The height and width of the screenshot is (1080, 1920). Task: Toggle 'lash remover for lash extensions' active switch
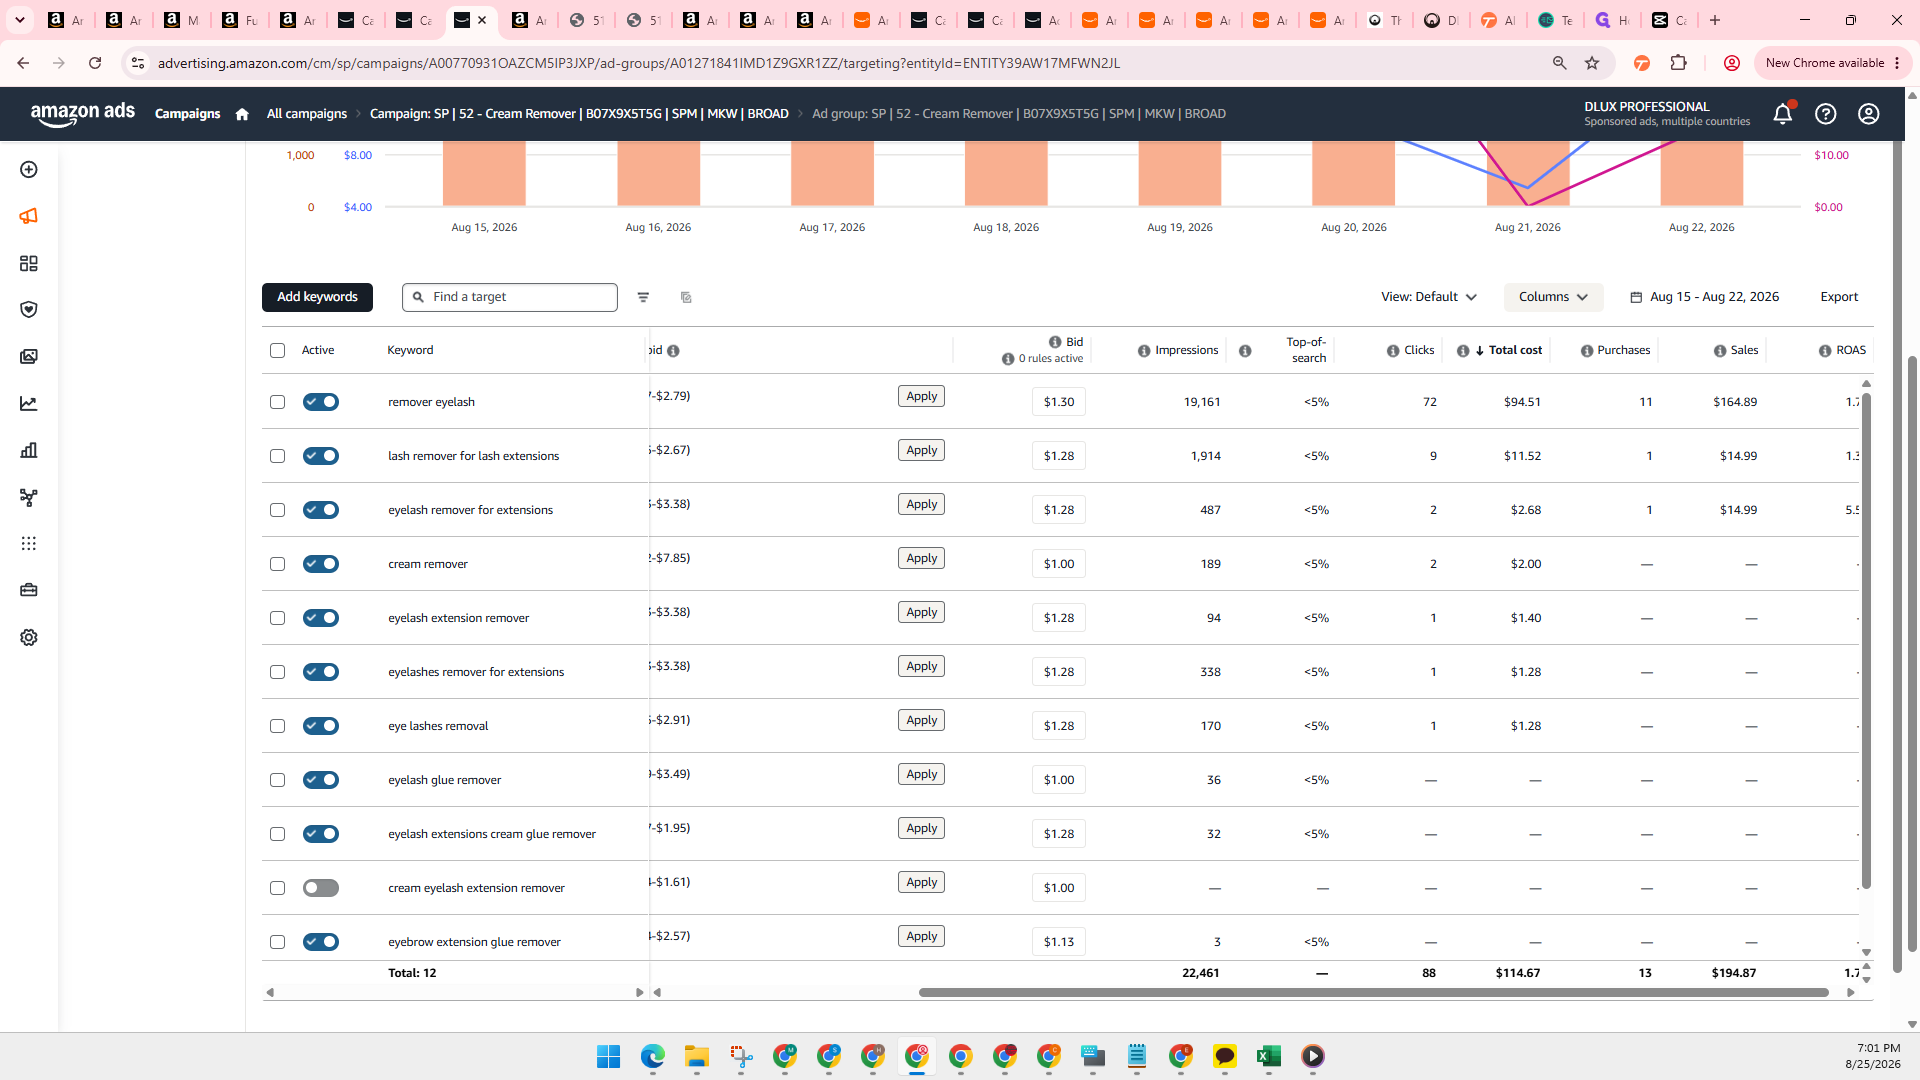321,456
